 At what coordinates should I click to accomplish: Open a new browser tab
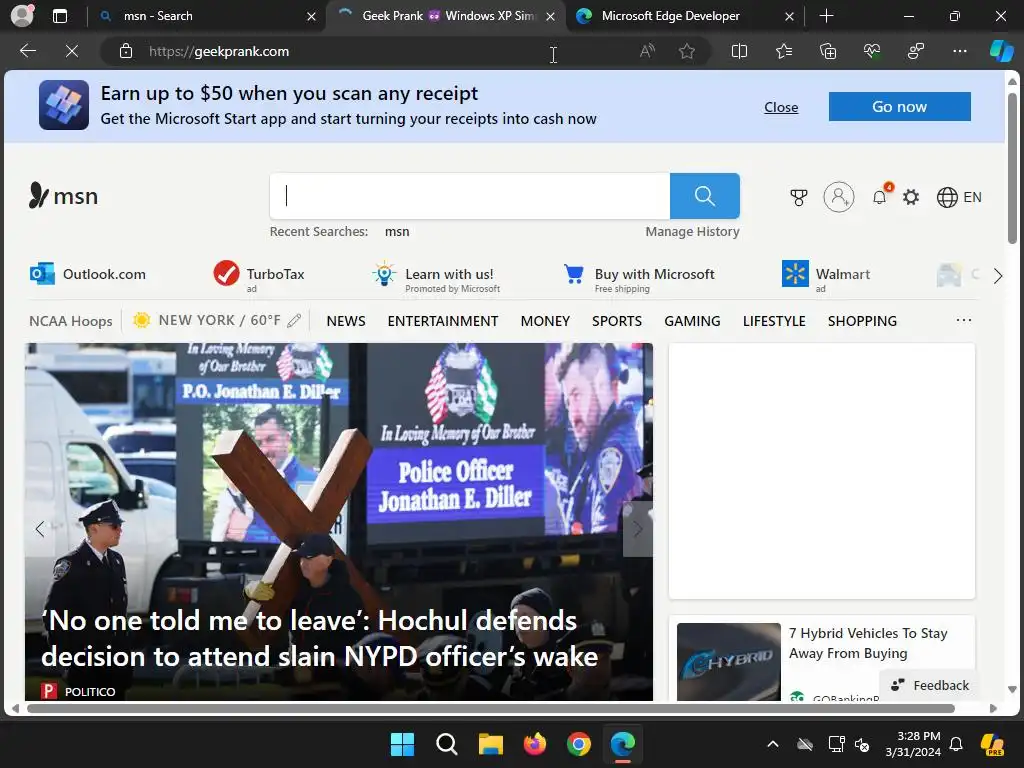(x=826, y=16)
